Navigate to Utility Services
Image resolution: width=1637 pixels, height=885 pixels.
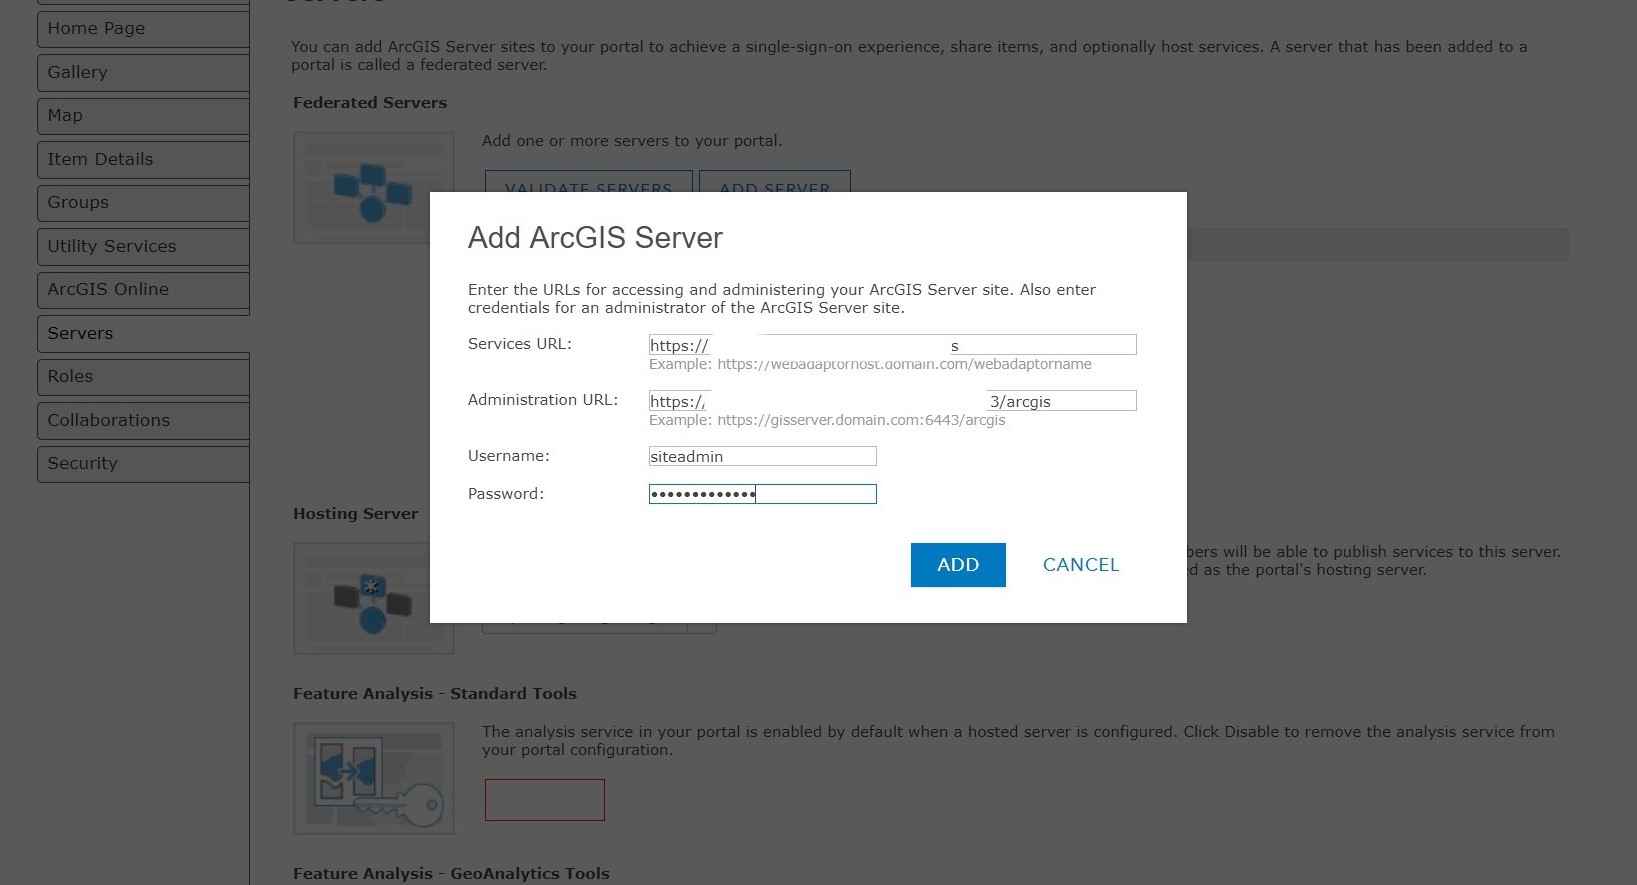143,246
